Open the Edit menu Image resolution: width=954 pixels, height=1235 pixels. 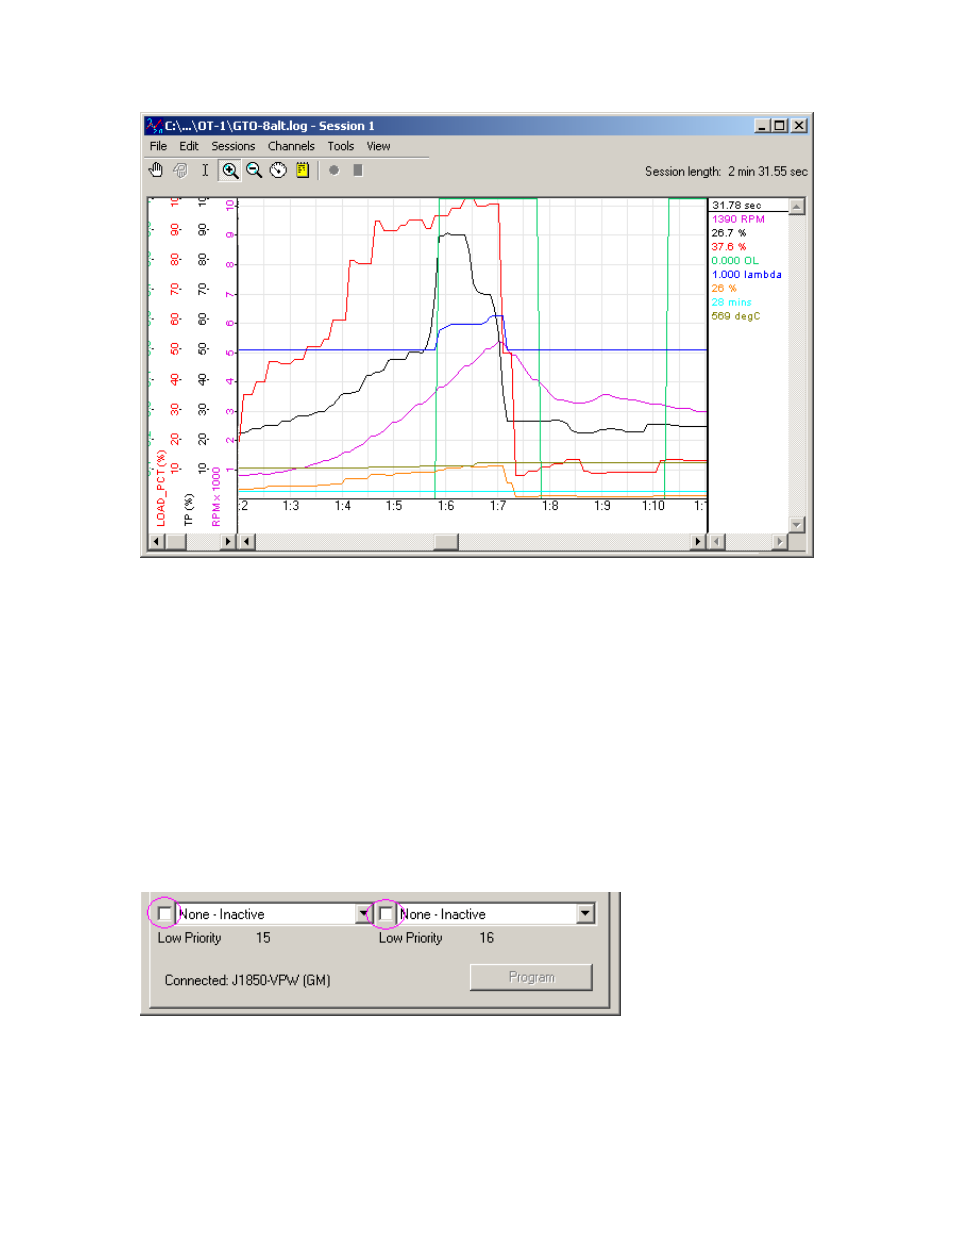189,146
